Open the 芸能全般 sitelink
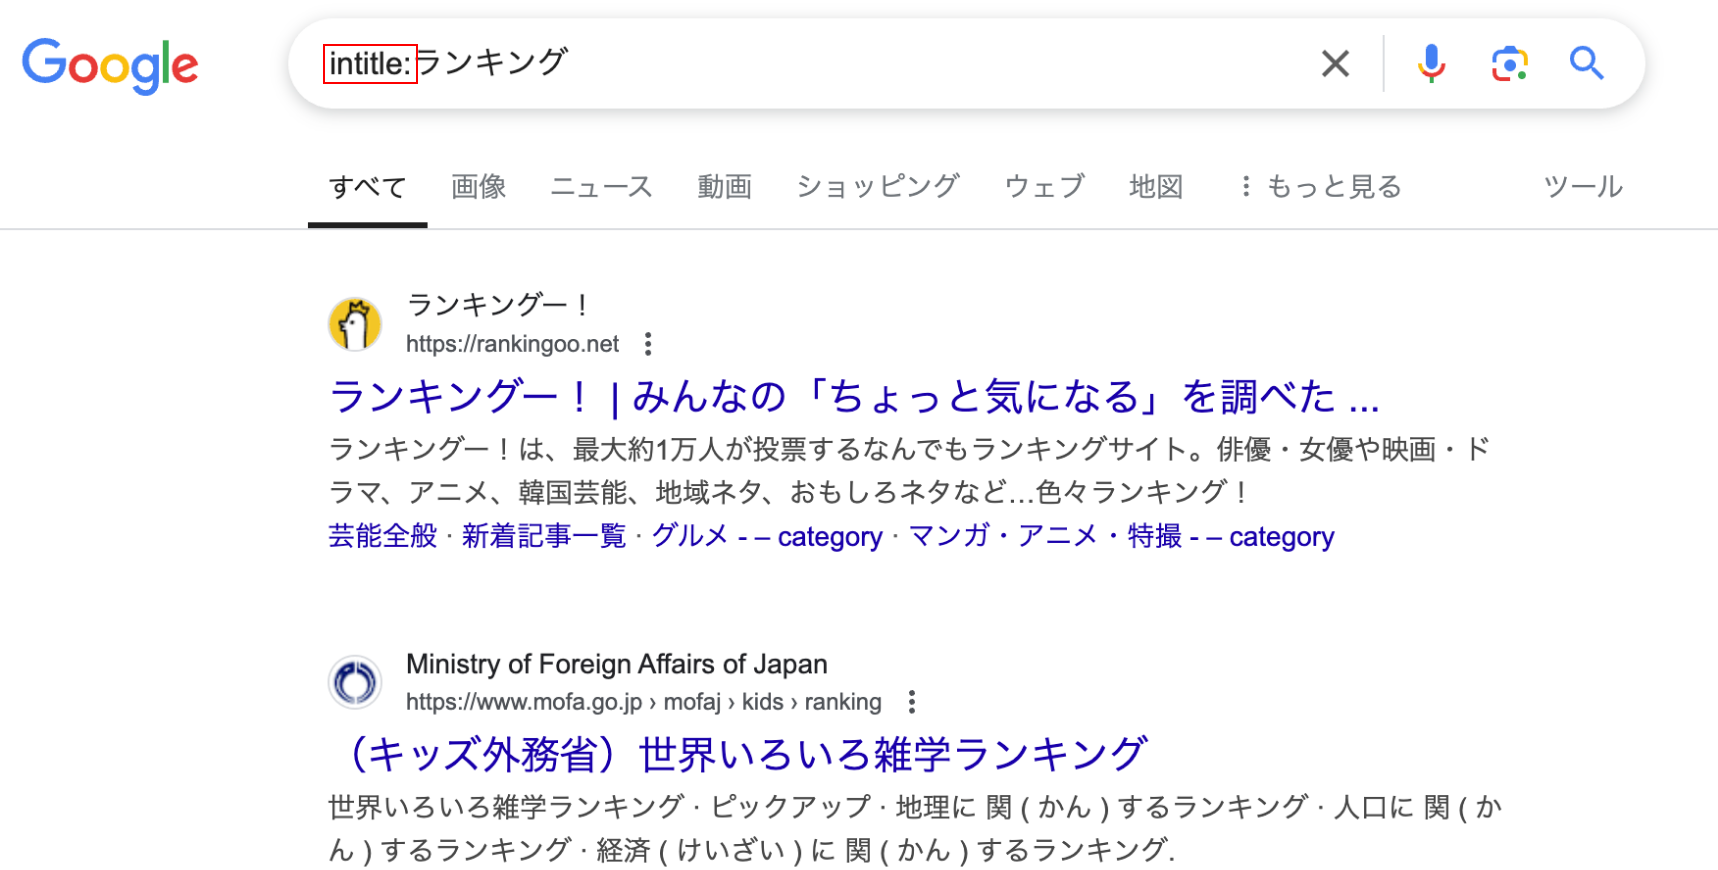Viewport: 1718px width, 870px height. [x=383, y=536]
